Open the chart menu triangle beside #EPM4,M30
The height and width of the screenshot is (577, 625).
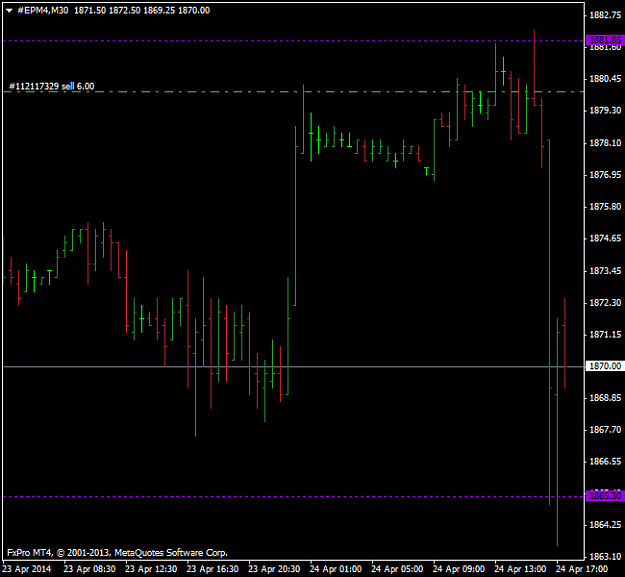coord(9,11)
